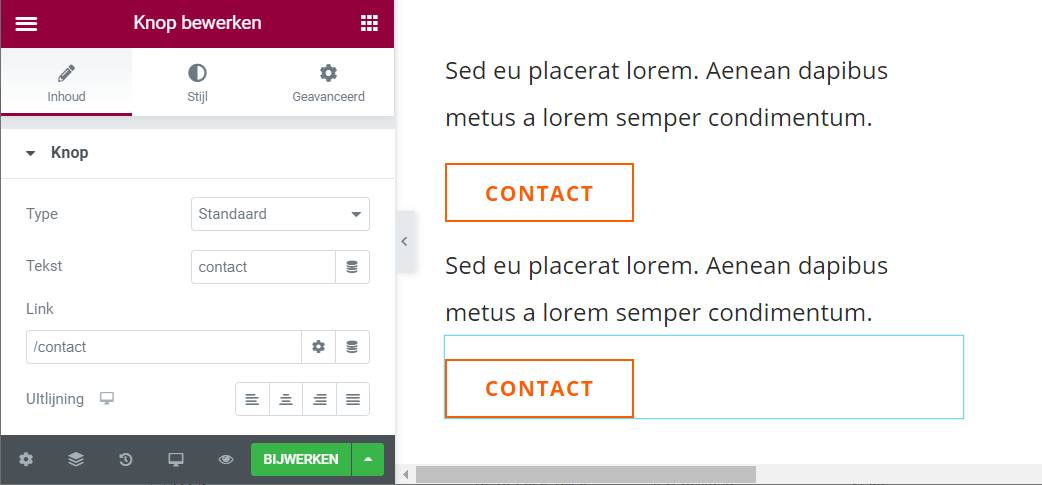Image resolution: width=1042 pixels, height=485 pixels.
Task: Open the hamburger menu in Elementor header
Action: [26, 24]
